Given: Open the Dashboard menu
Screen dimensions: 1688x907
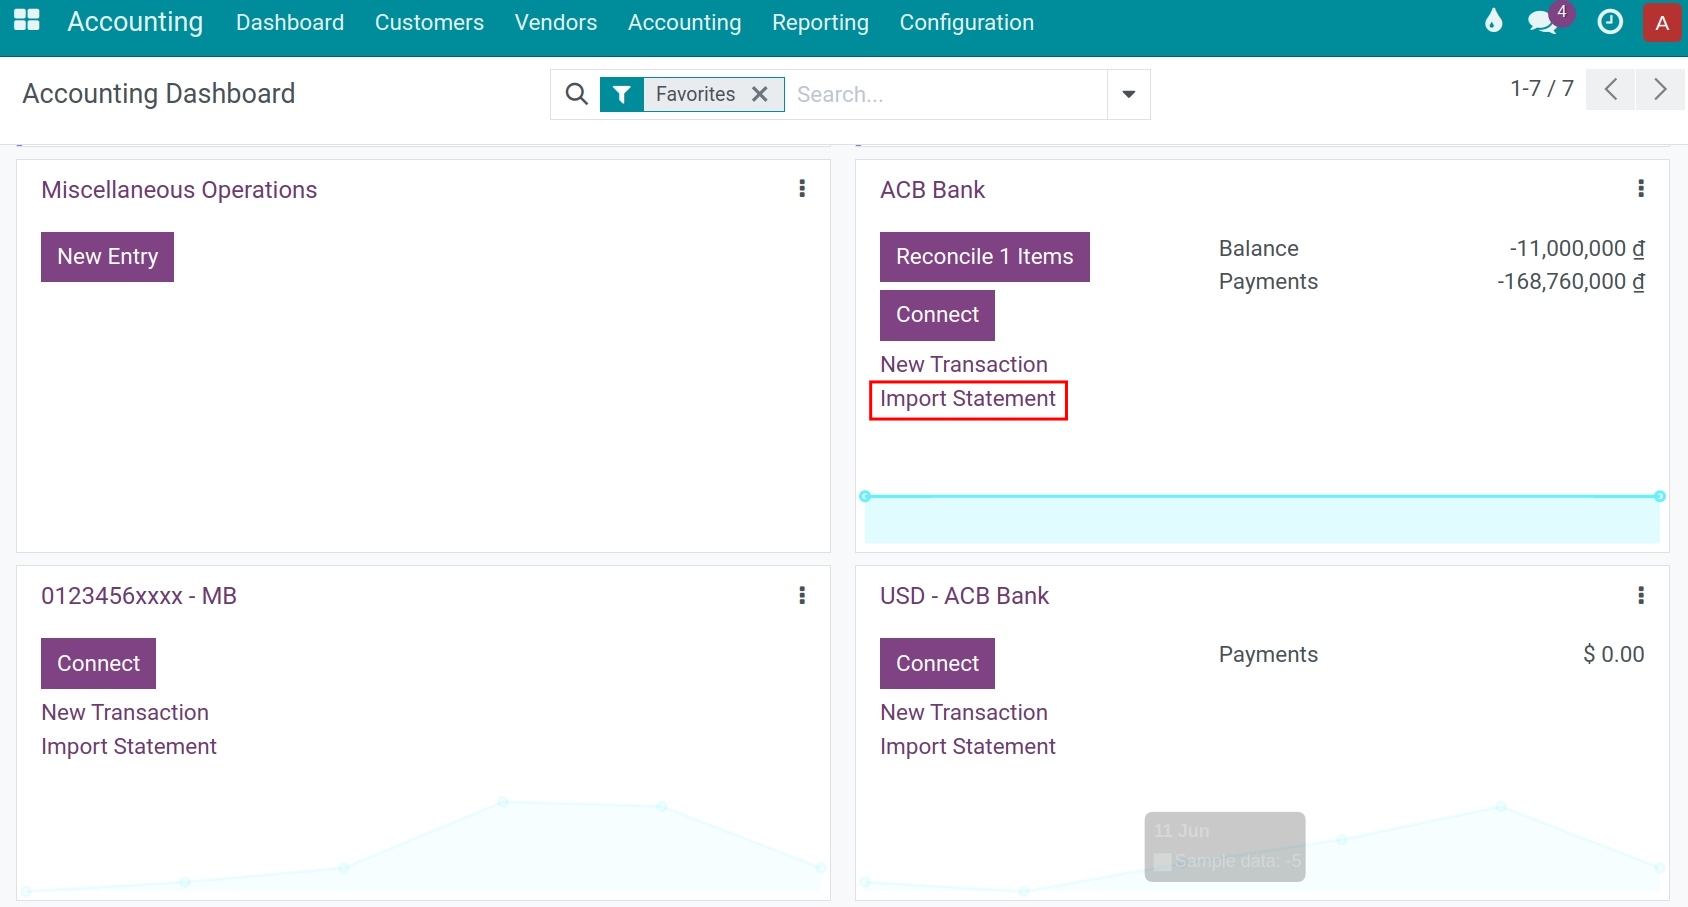Looking at the screenshot, I should point(290,22).
